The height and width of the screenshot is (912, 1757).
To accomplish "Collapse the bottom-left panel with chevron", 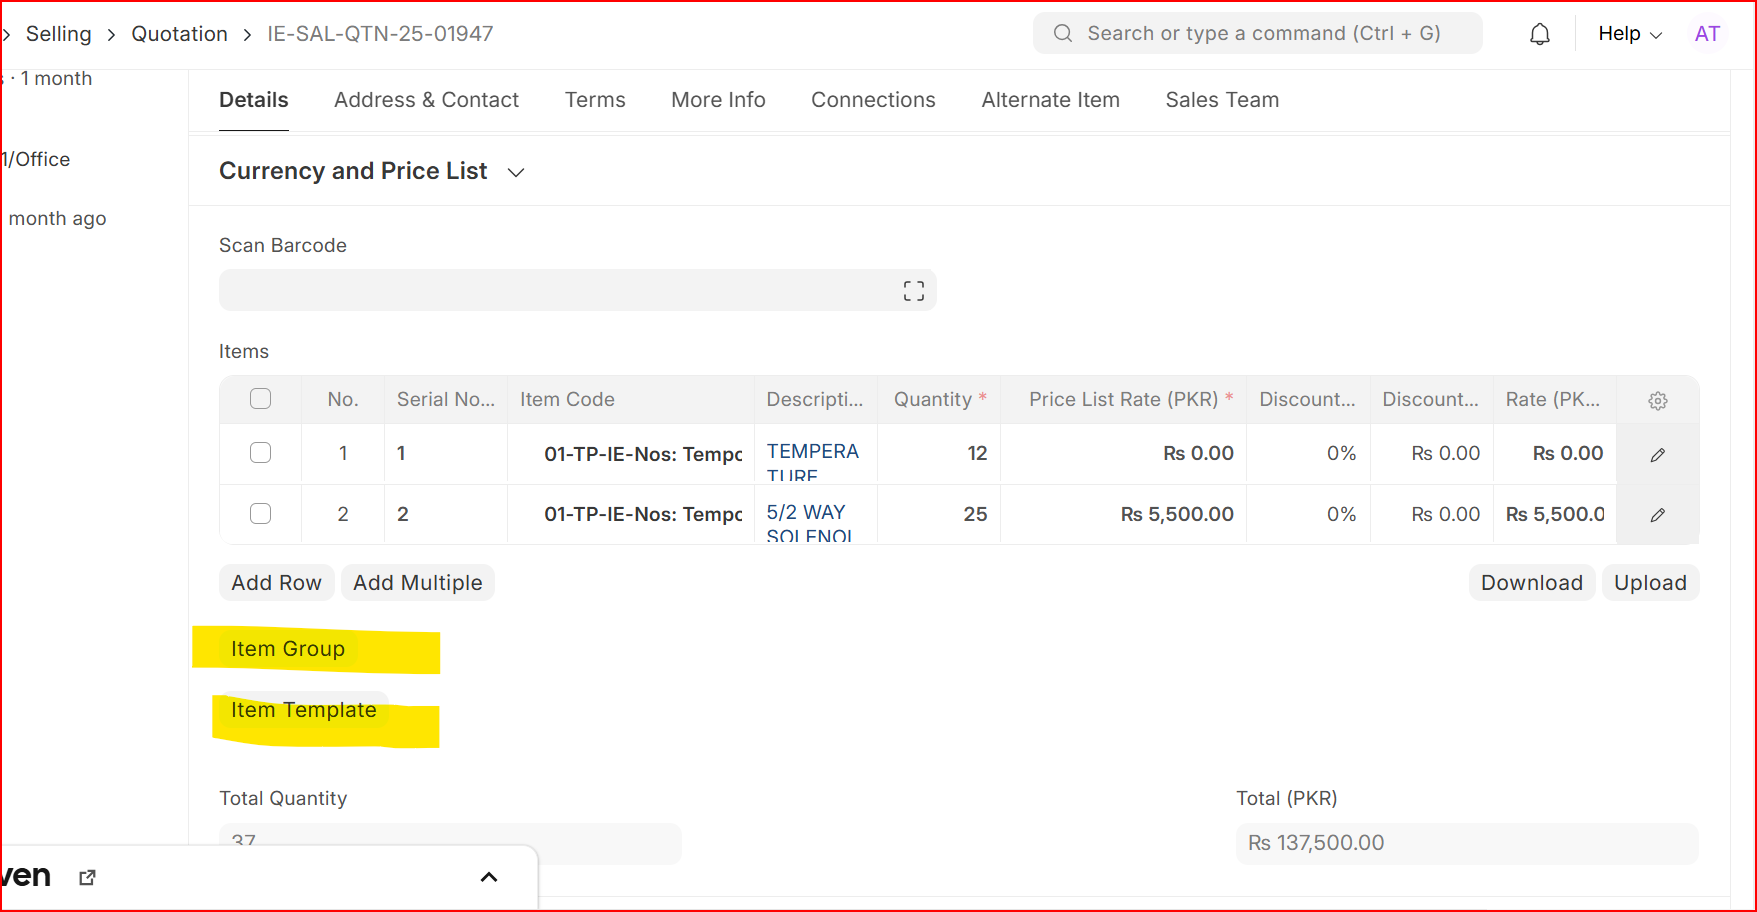I will click(489, 877).
